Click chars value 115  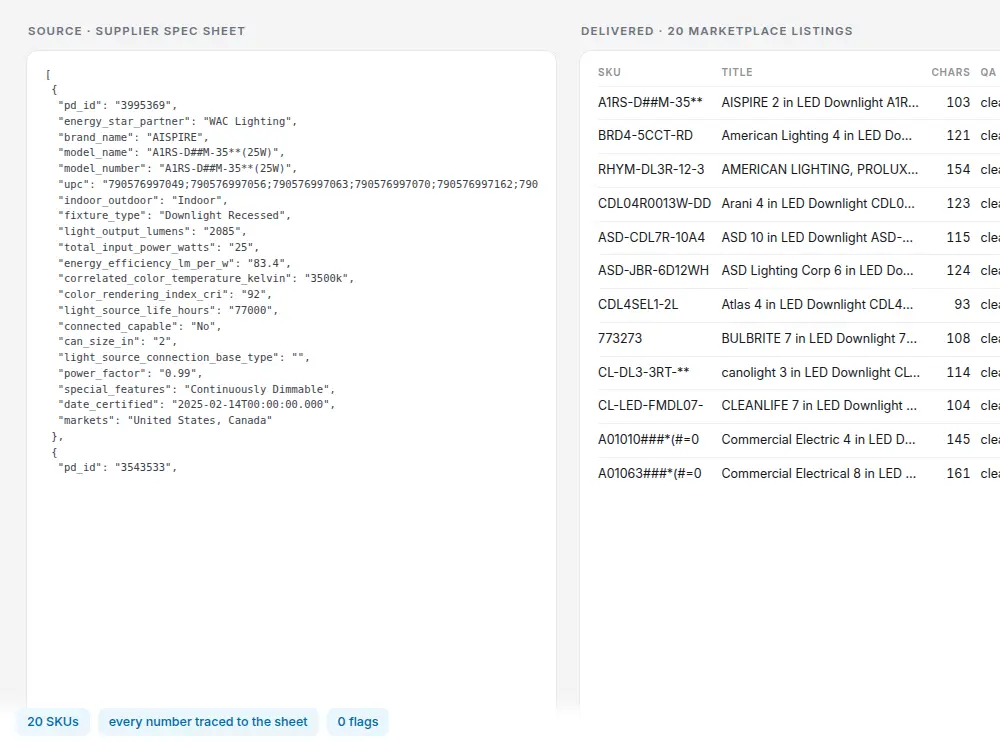tap(958, 237)
